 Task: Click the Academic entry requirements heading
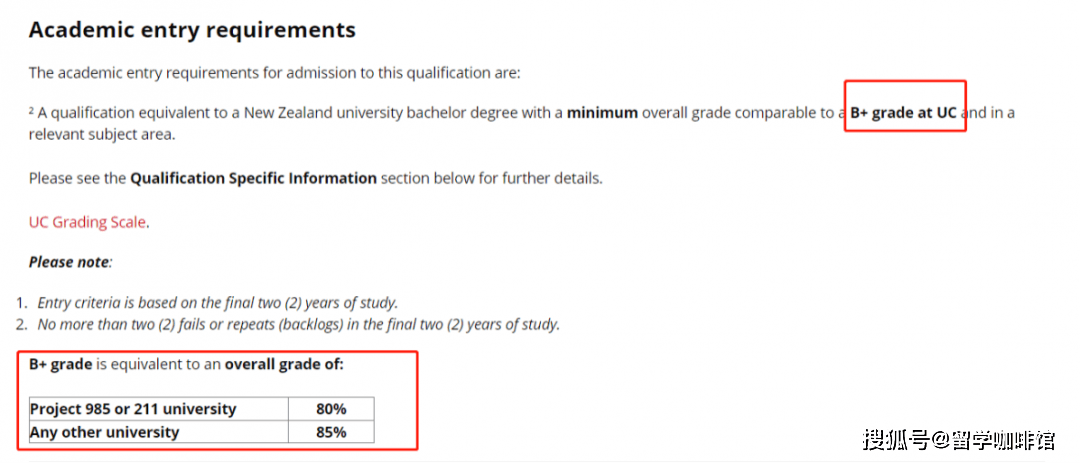coord(192,30)
